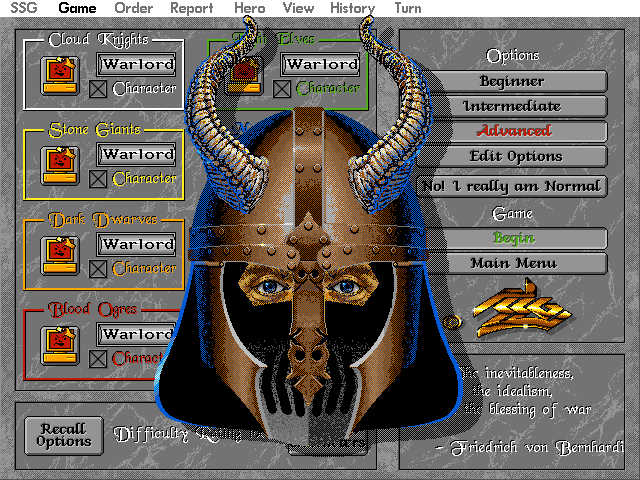Click the Blood Ogres computer player icon
The width and height of the screenshot is (640, 480).
pos(60,346)
